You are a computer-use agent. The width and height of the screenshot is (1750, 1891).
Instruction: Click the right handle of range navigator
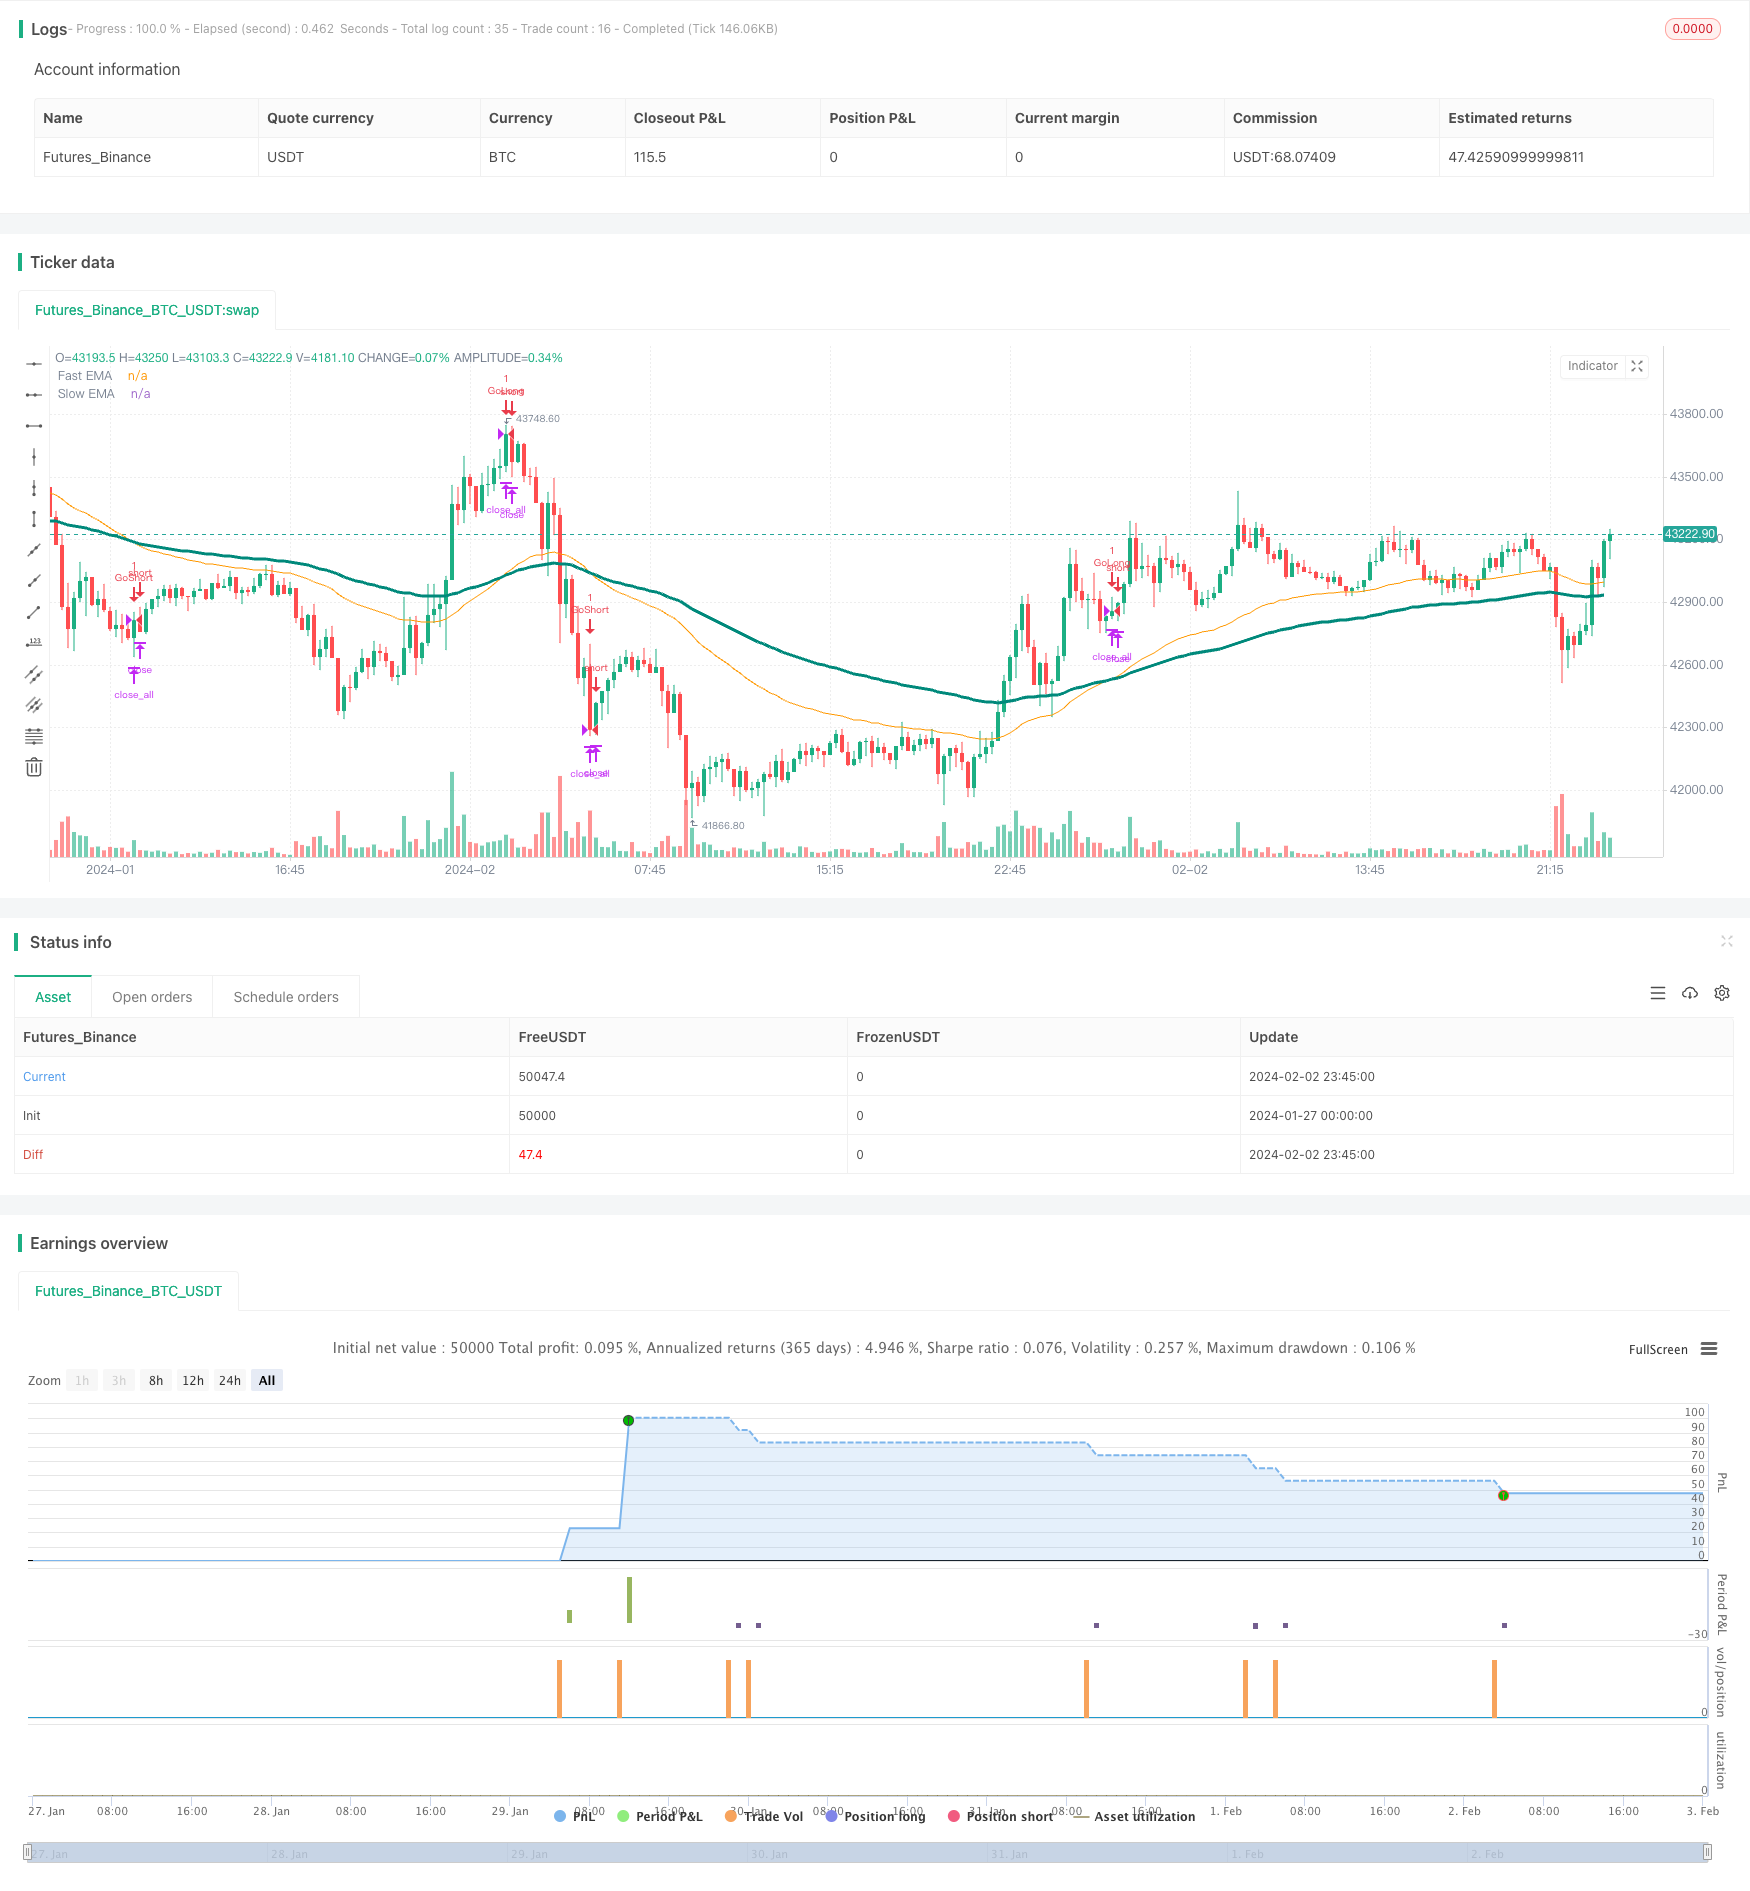(x=1708, y=1852)
